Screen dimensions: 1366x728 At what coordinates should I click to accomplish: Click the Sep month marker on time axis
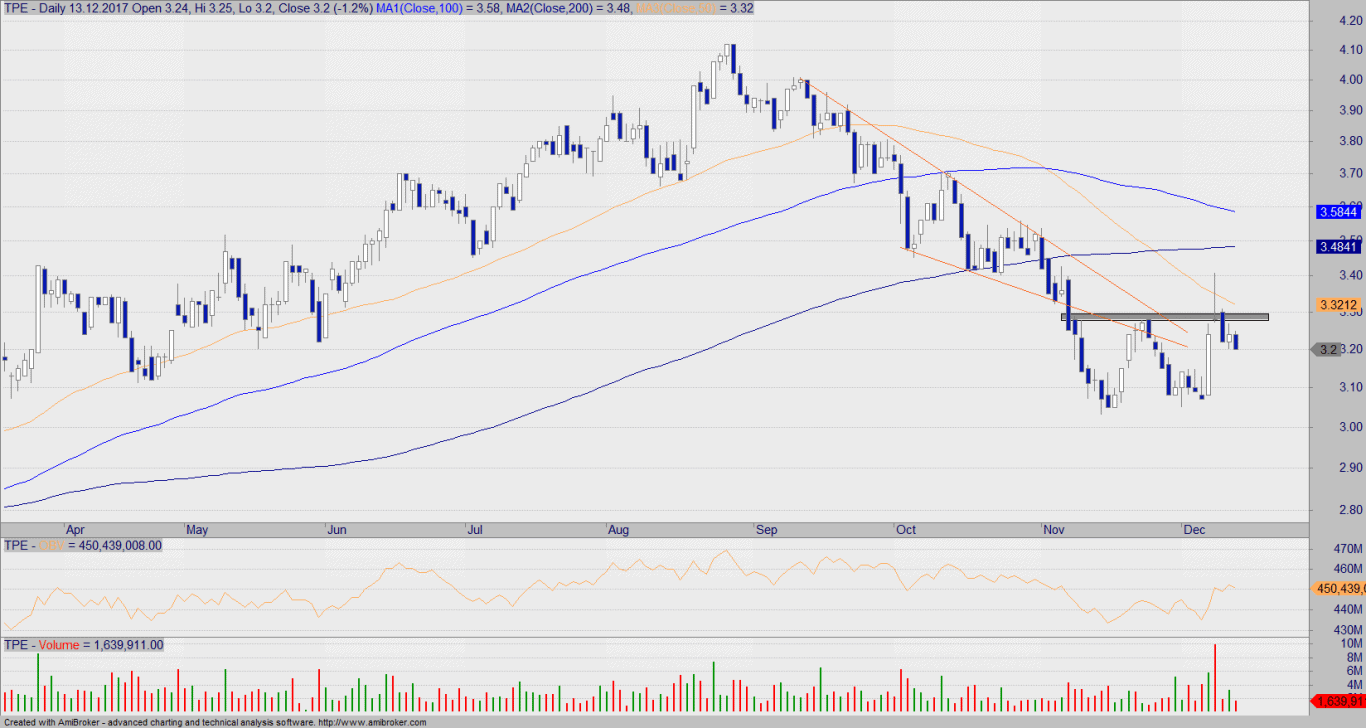click(x=767, y=529)
